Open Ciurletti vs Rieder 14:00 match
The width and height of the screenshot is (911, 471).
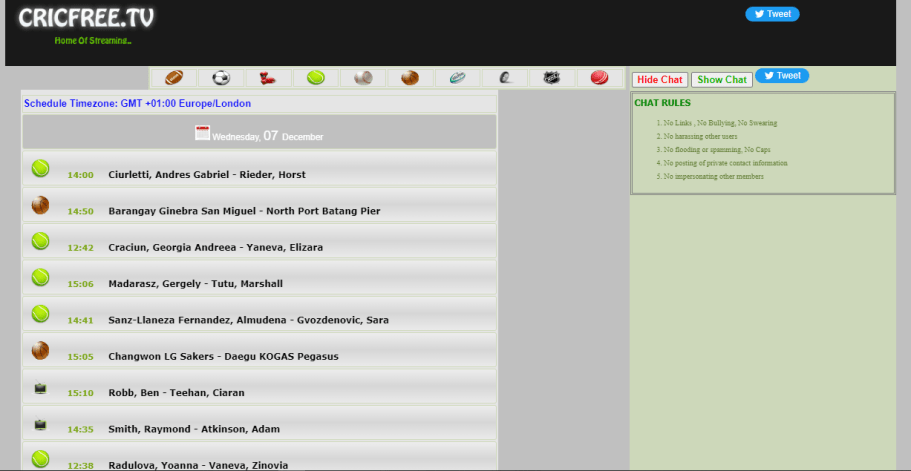click(x=206, y=175)
